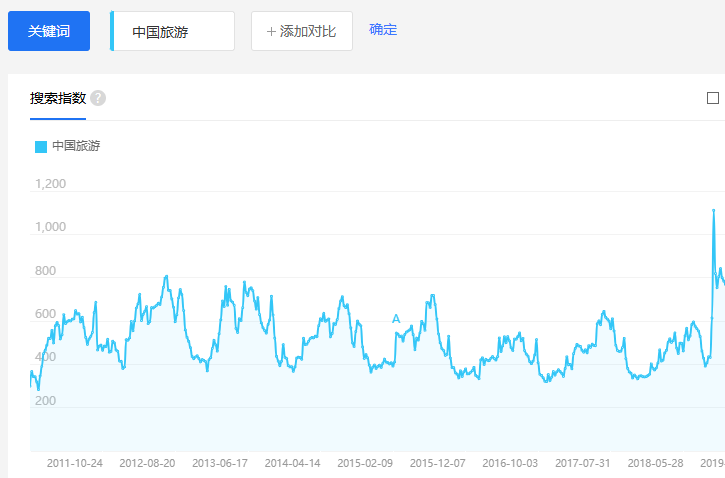Toggle the 中国旅游 legend color swatch

click(41, 147)
